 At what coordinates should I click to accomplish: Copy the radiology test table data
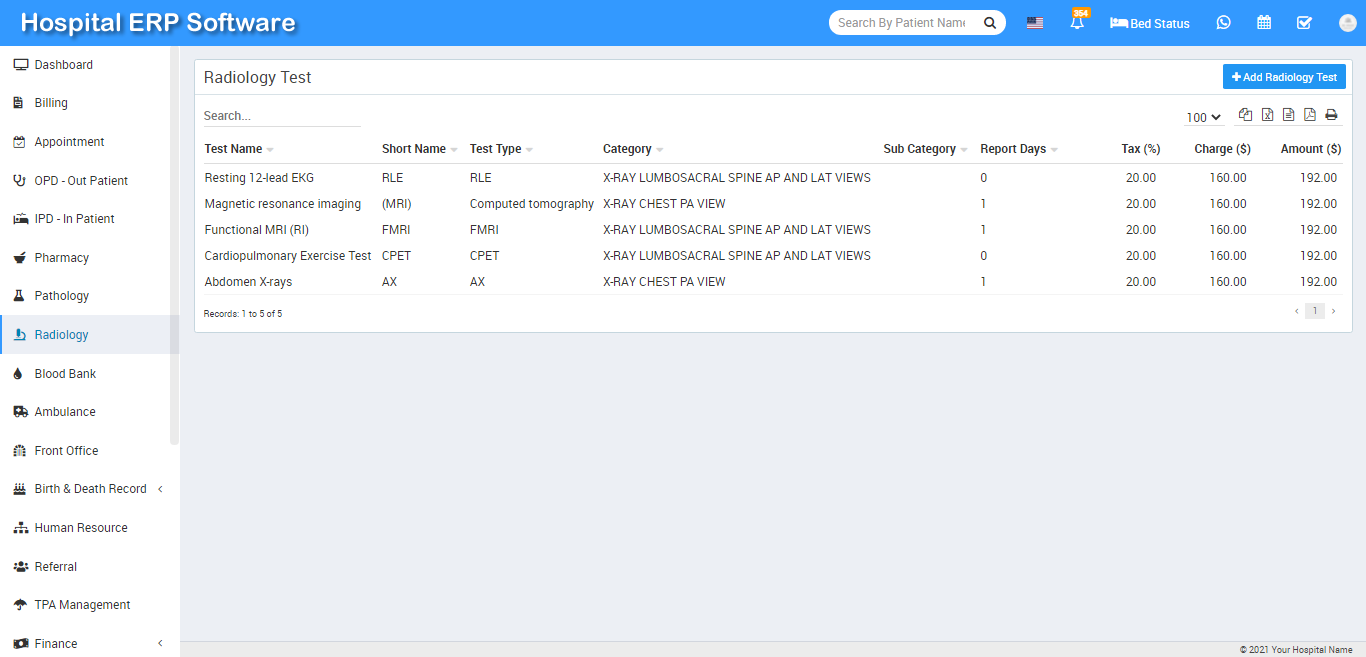coord(1245,115)
